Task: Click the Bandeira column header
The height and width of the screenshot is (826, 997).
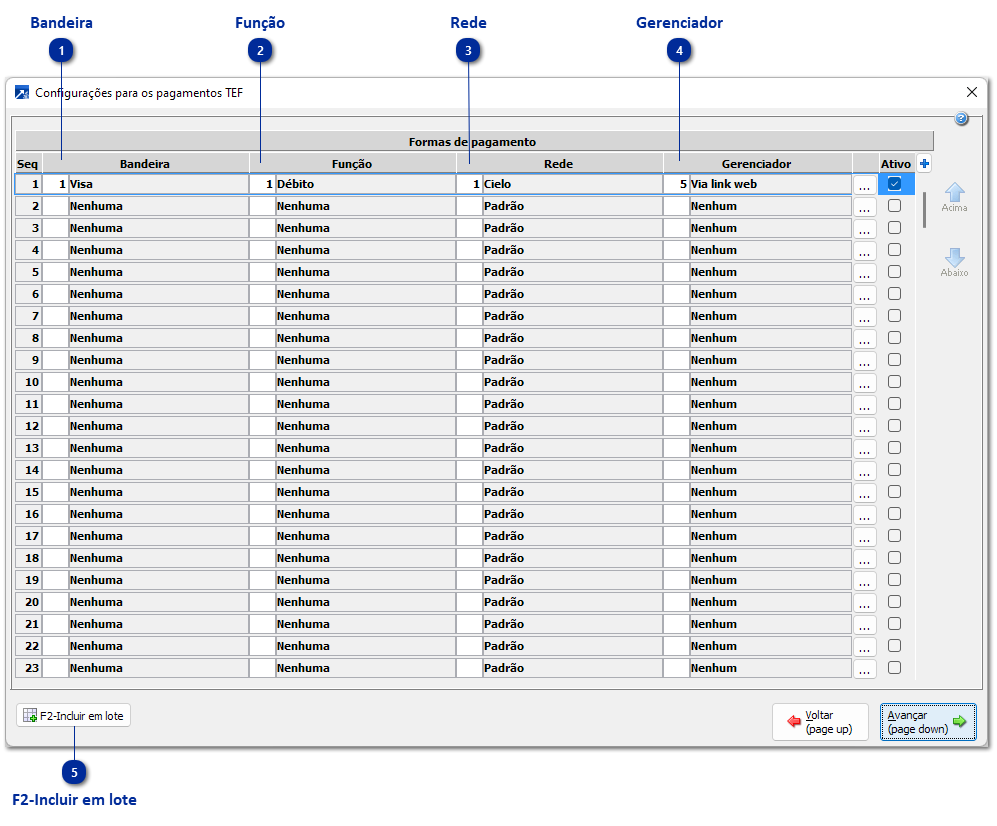Action: coord(145,163)
